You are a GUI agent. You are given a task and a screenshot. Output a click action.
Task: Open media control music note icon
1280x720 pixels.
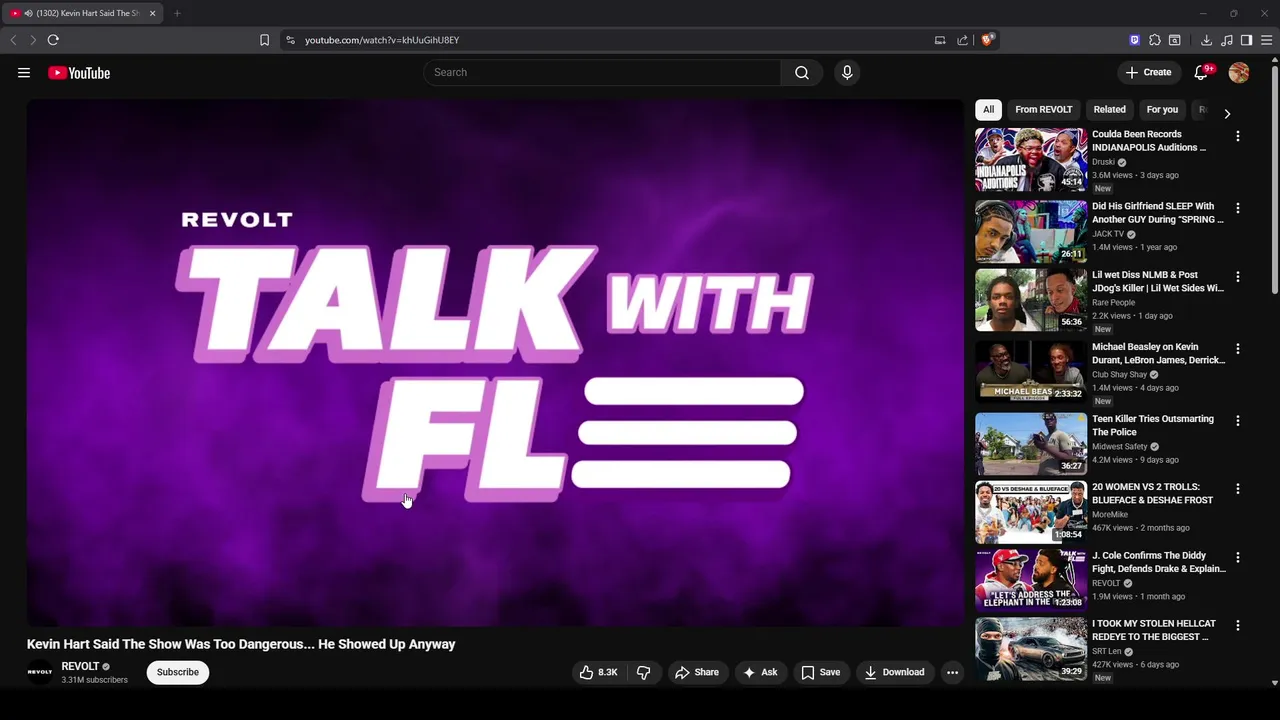click(x=1227, y=40)
